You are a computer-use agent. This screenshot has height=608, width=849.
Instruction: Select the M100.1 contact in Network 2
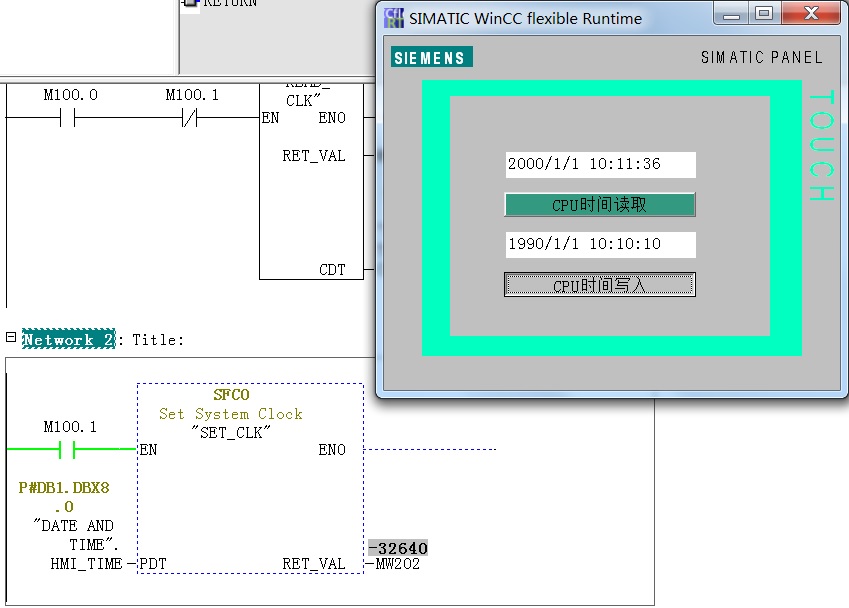pyautogui.click(x=68, y=449)
